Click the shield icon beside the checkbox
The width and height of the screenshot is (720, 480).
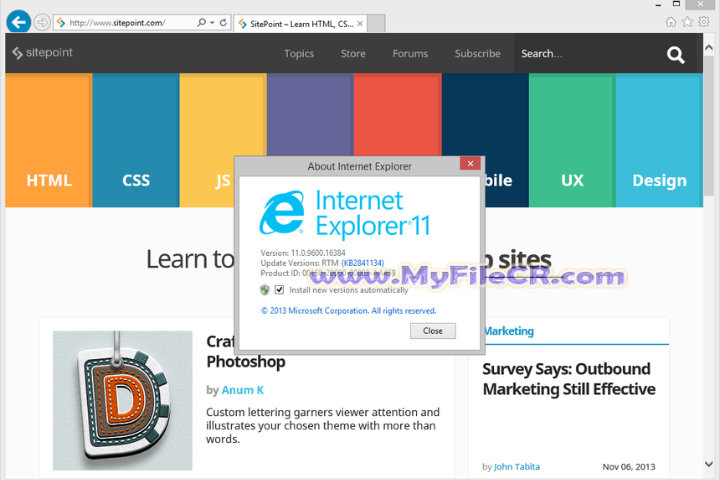click(x=264, y=290)
